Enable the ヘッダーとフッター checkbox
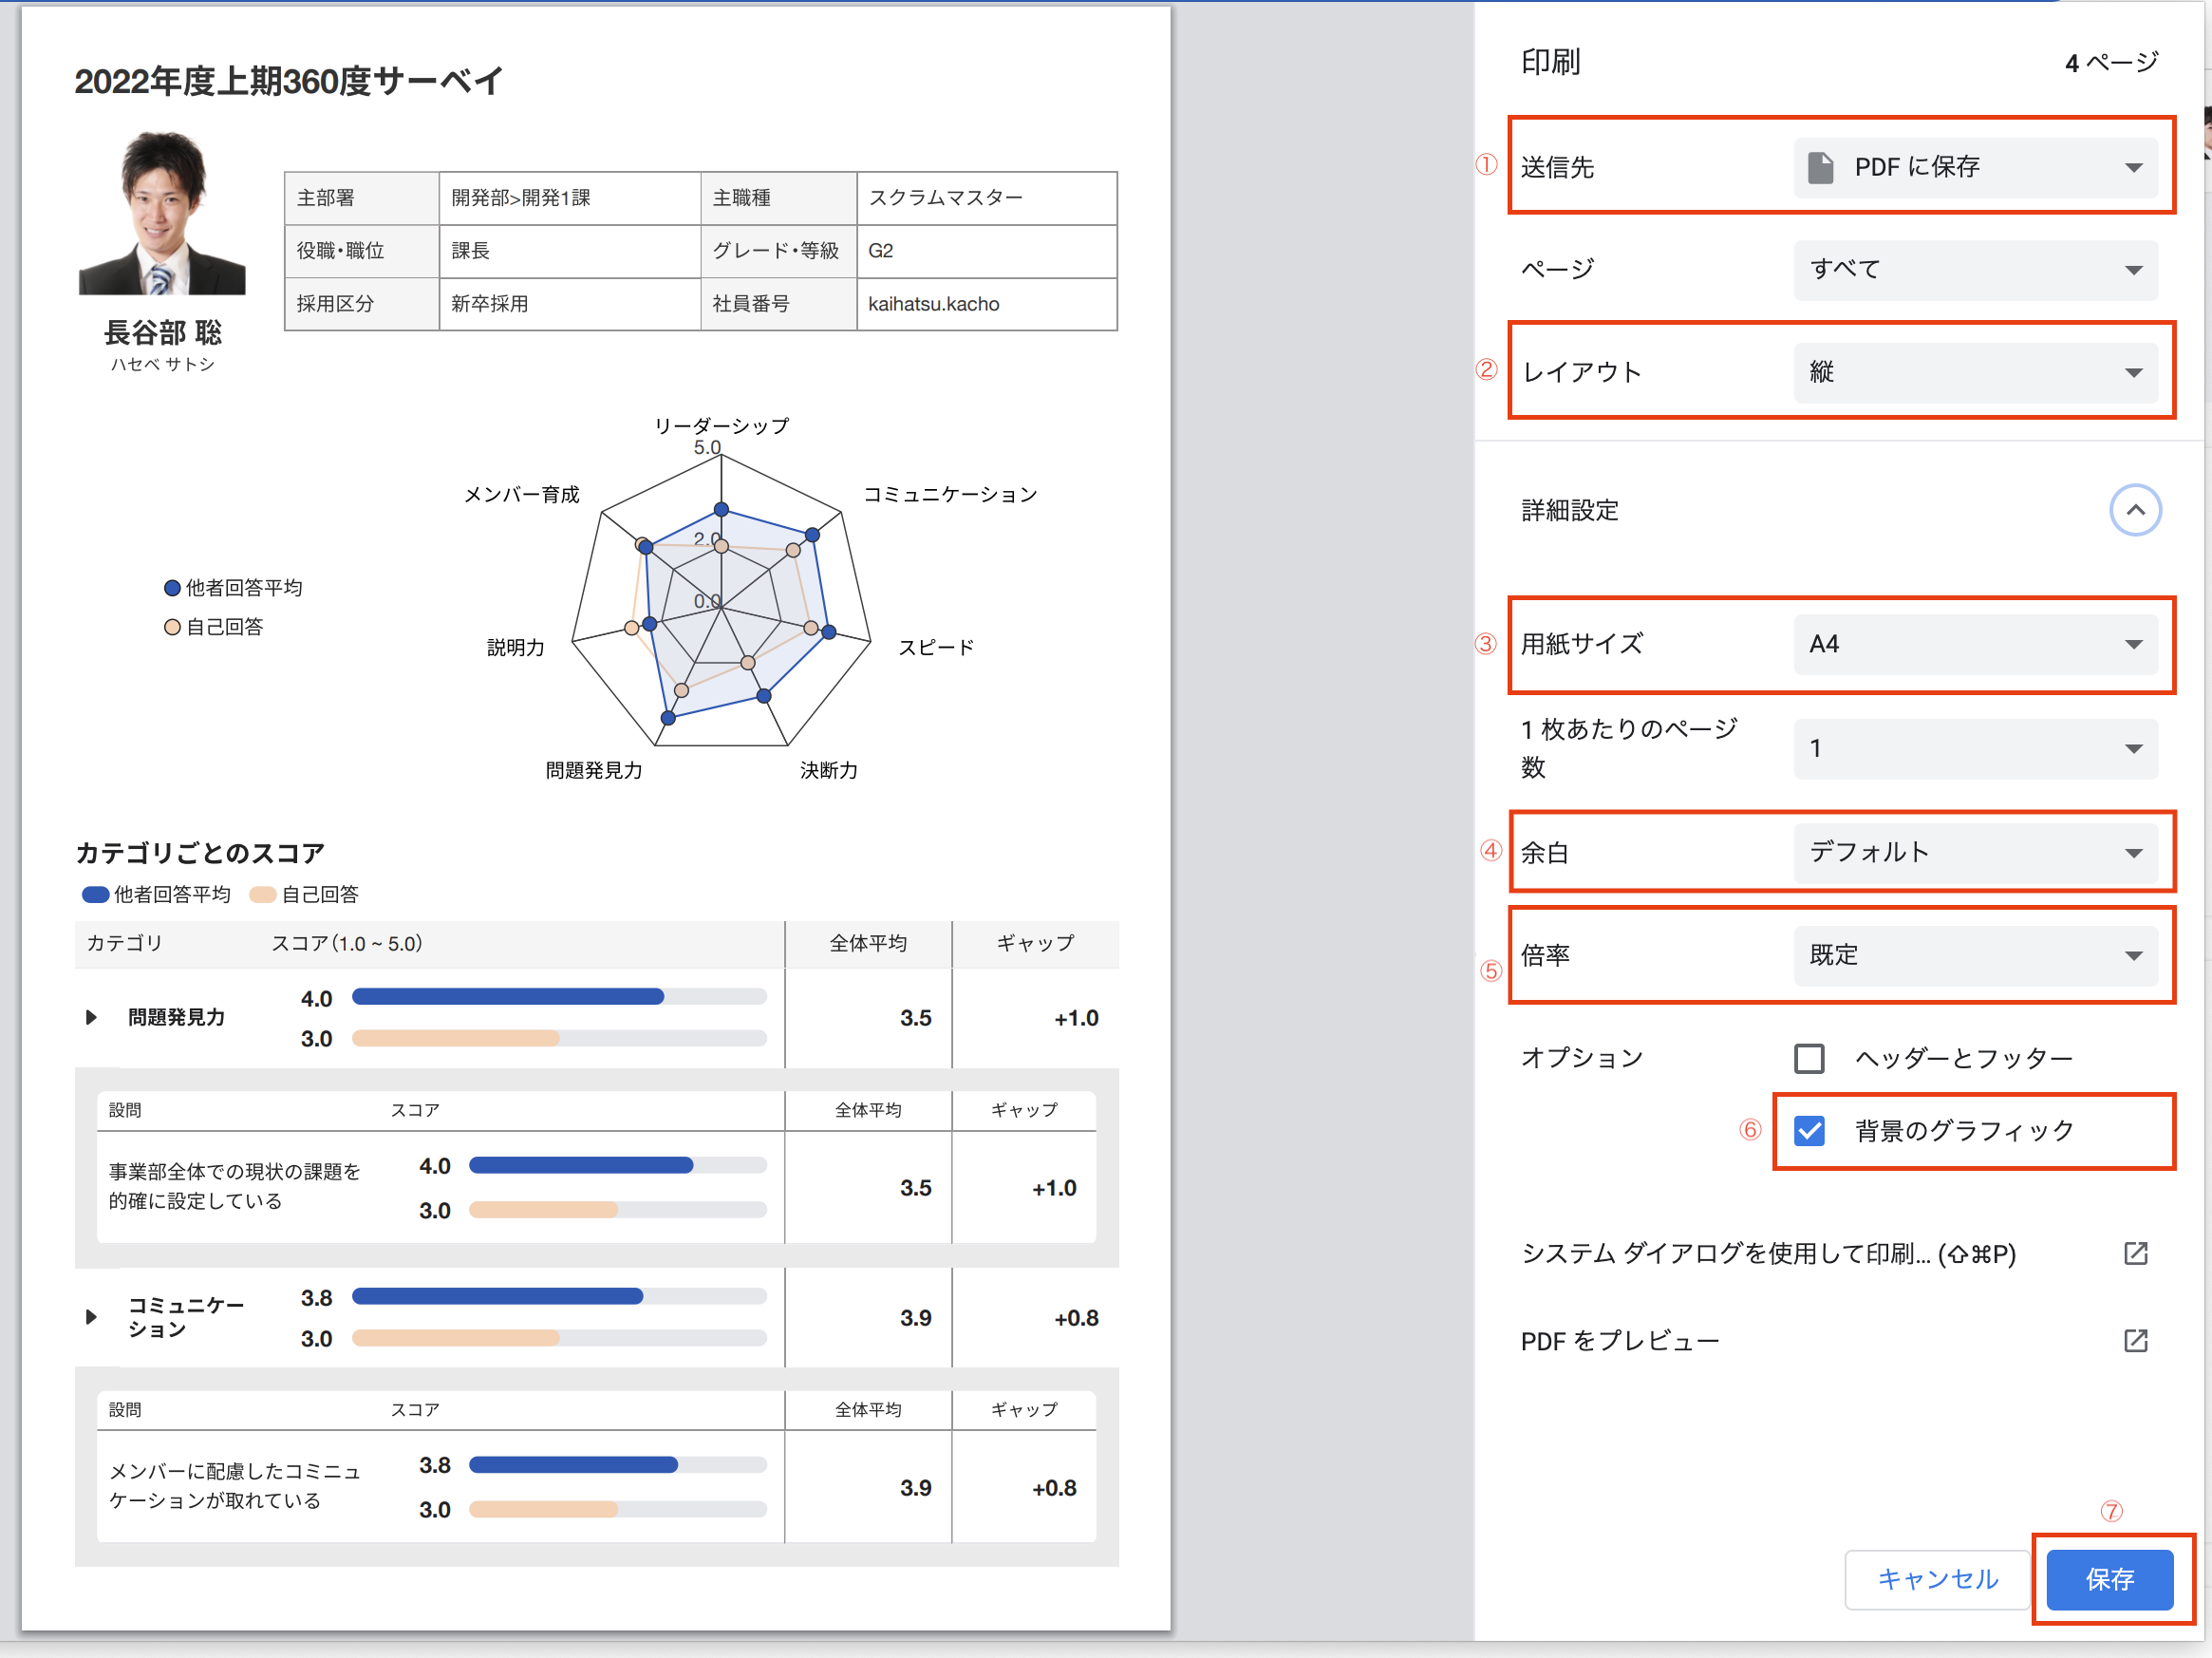The width and height of the screenshot is (2212, 1658). pyautogui.click(x=1808, y=1058)
